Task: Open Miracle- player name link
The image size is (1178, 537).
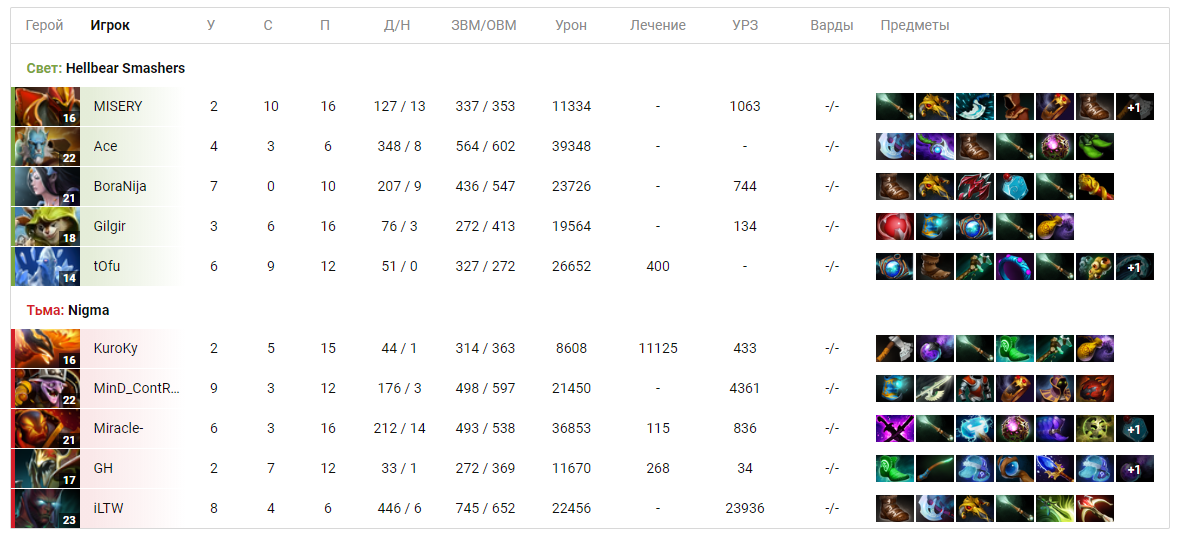Action: (x=119, y=428)
